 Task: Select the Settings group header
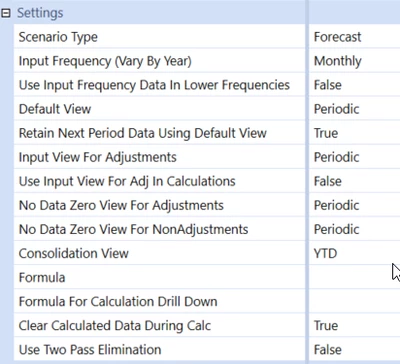(40, 13)
